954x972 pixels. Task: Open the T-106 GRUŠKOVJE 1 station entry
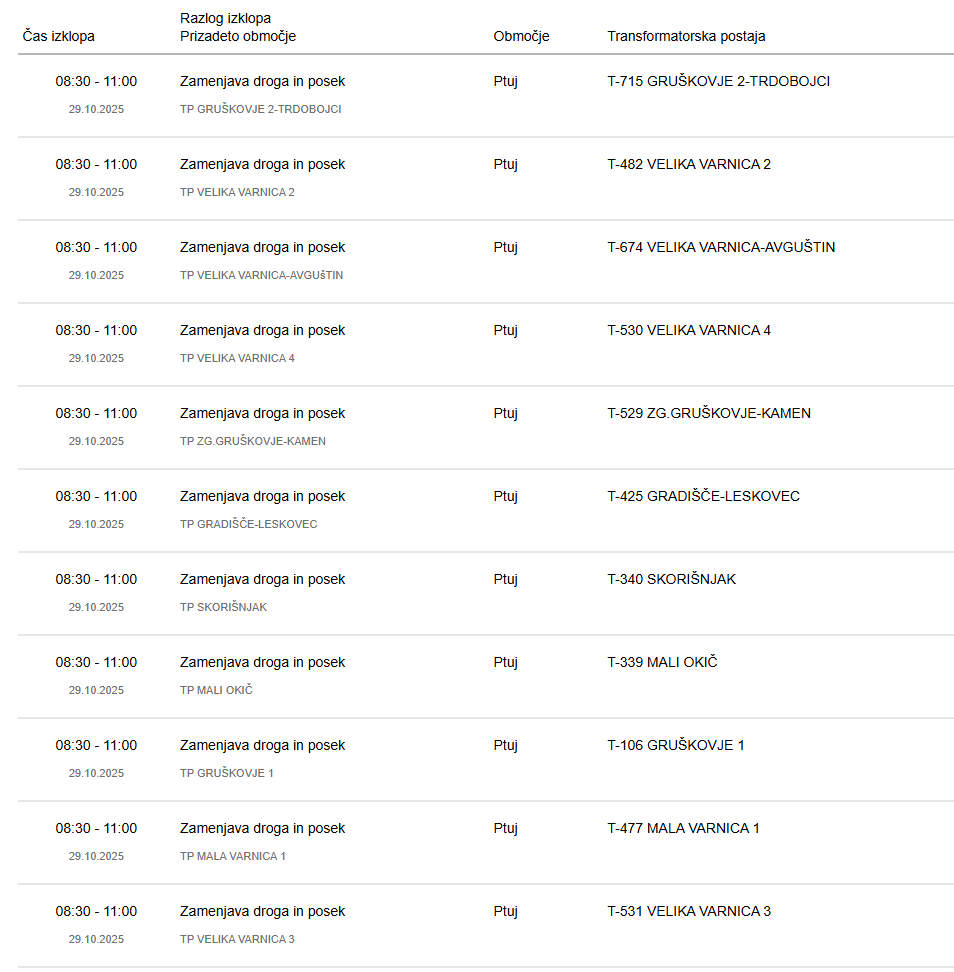tap(675, 745)
